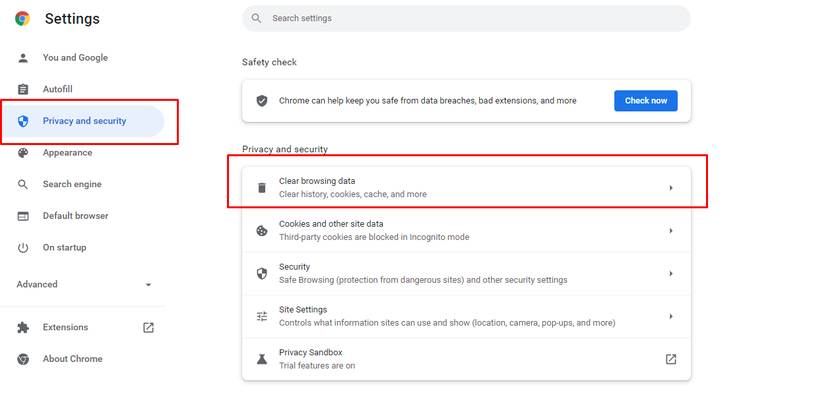Select Privacy and security in the sidebar
The width and height of the screenshot is (840, 412).
[x=82, y=121]
